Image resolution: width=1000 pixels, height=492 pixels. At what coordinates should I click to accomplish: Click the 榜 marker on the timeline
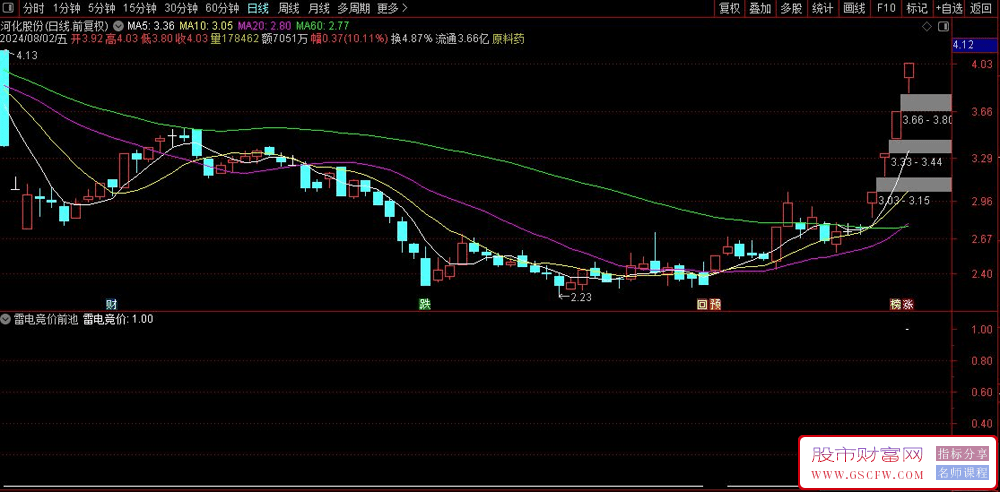pyautogui.click(x=896, y=304)
